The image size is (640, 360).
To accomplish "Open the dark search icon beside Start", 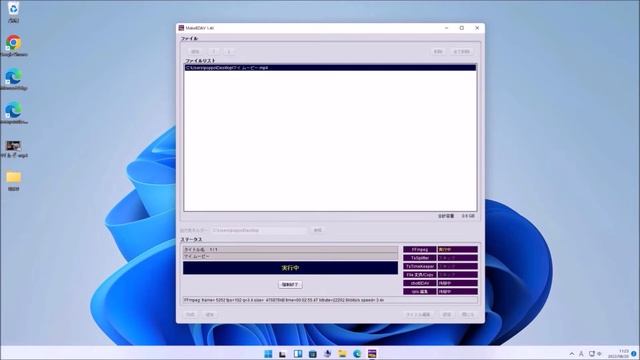I will pos(282,354).
